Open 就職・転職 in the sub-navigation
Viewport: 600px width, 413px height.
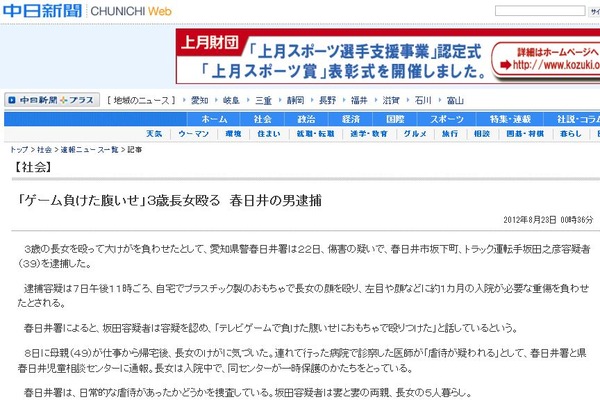click(x=316, y=134)
